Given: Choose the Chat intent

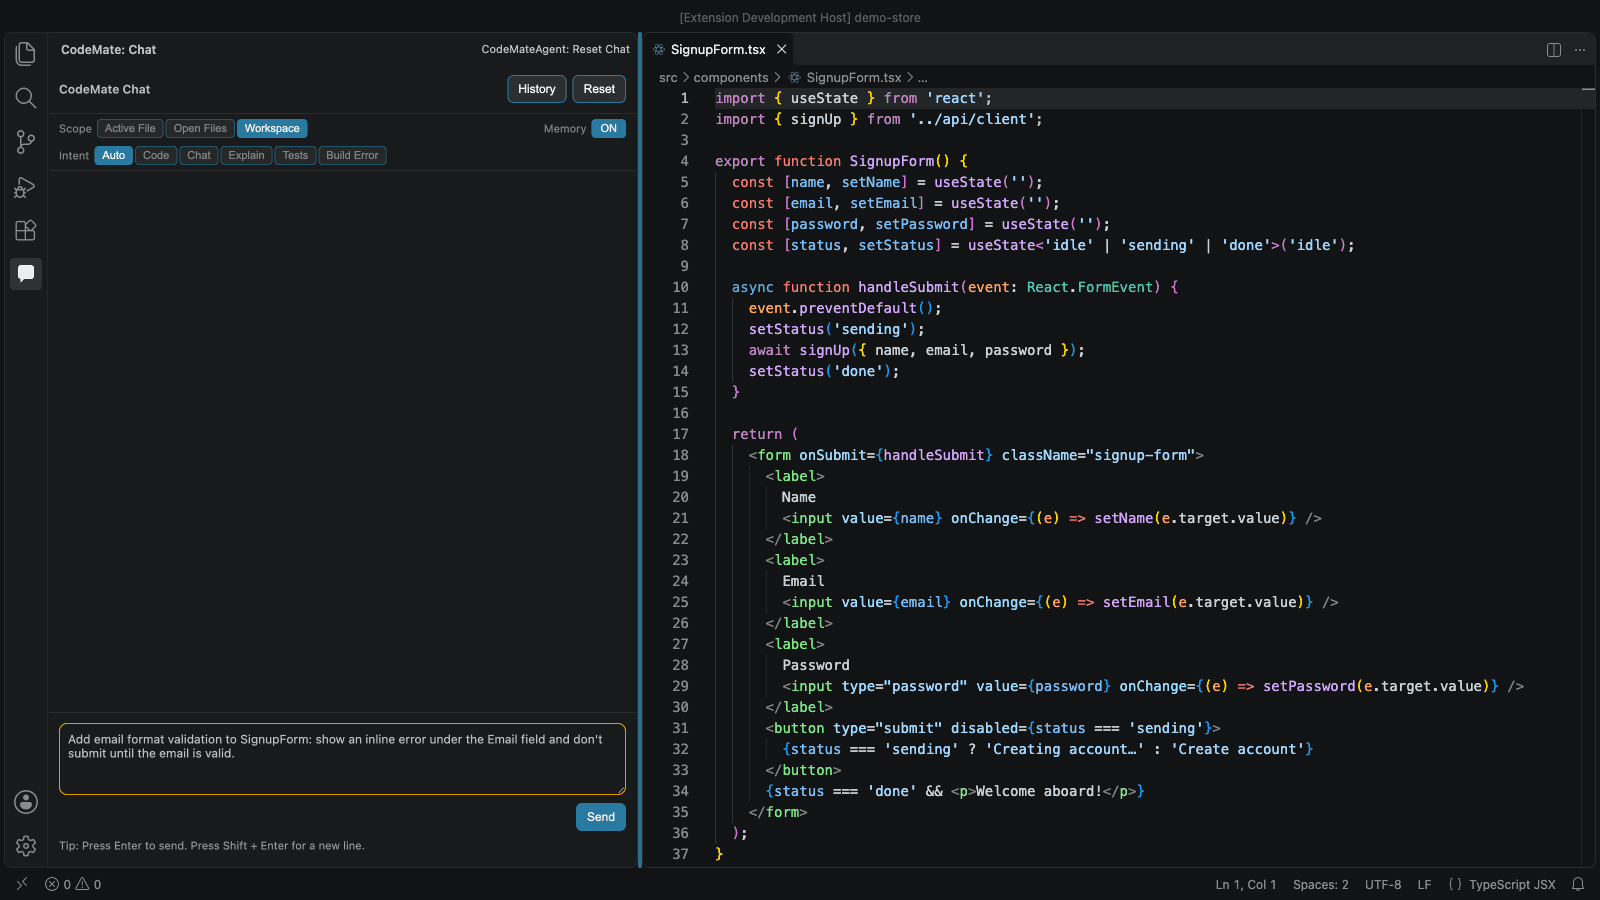Looking at the screenshot, I should [x=199, y=155].
